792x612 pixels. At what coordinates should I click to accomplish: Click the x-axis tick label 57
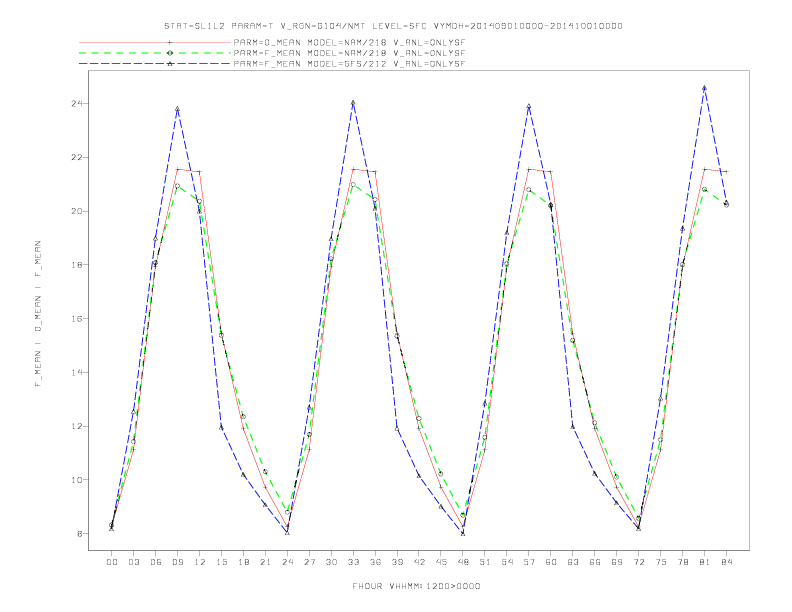[x=529, y=562]
